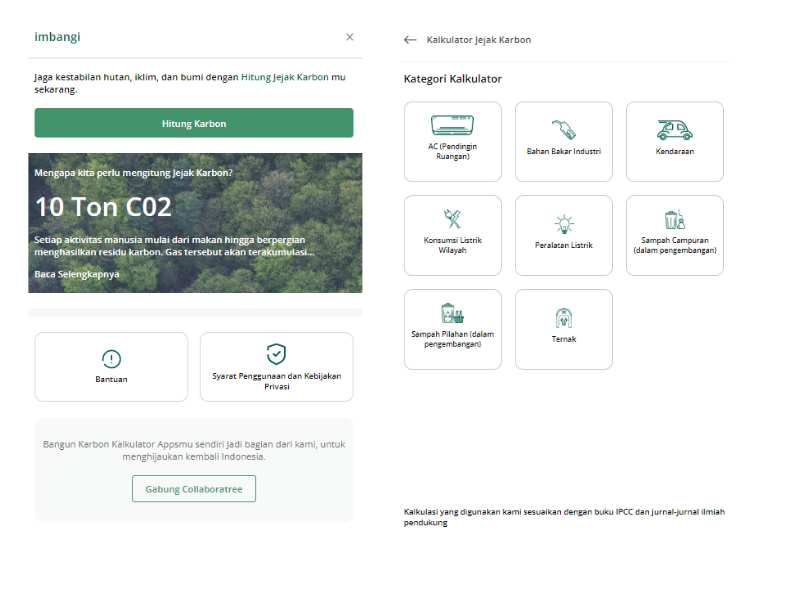
Task: Click Sampah Pilahan (dalam pengembangan) label
Action: point(453,339)
